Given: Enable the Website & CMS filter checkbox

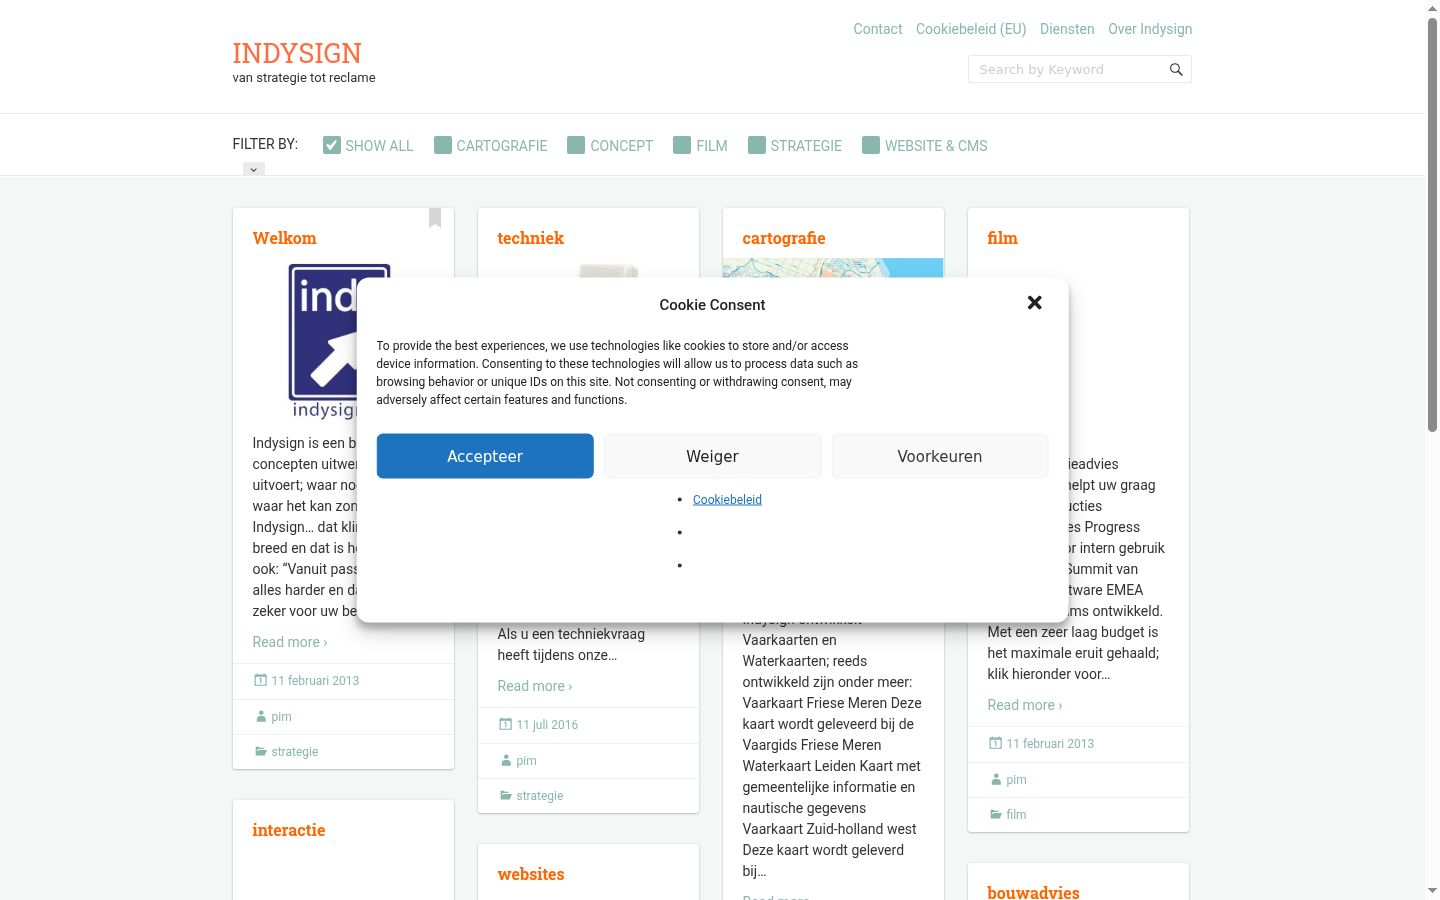Looking at the screenshot, I should [871, 145].
